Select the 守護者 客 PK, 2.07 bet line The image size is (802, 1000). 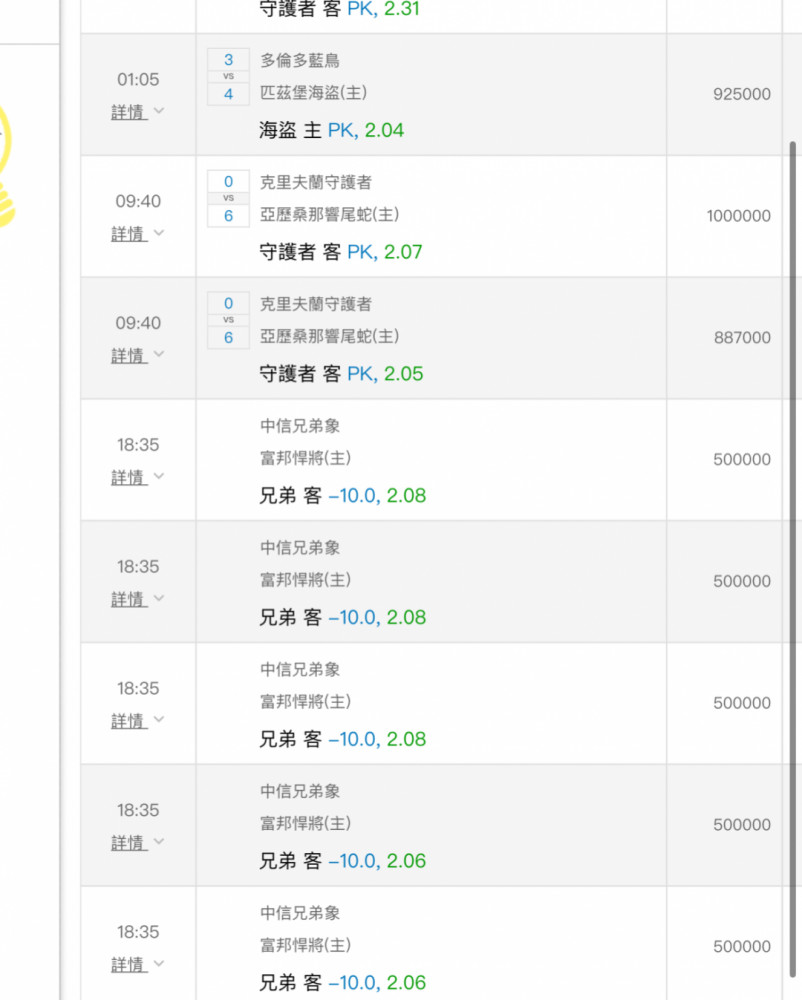[340, 252]
